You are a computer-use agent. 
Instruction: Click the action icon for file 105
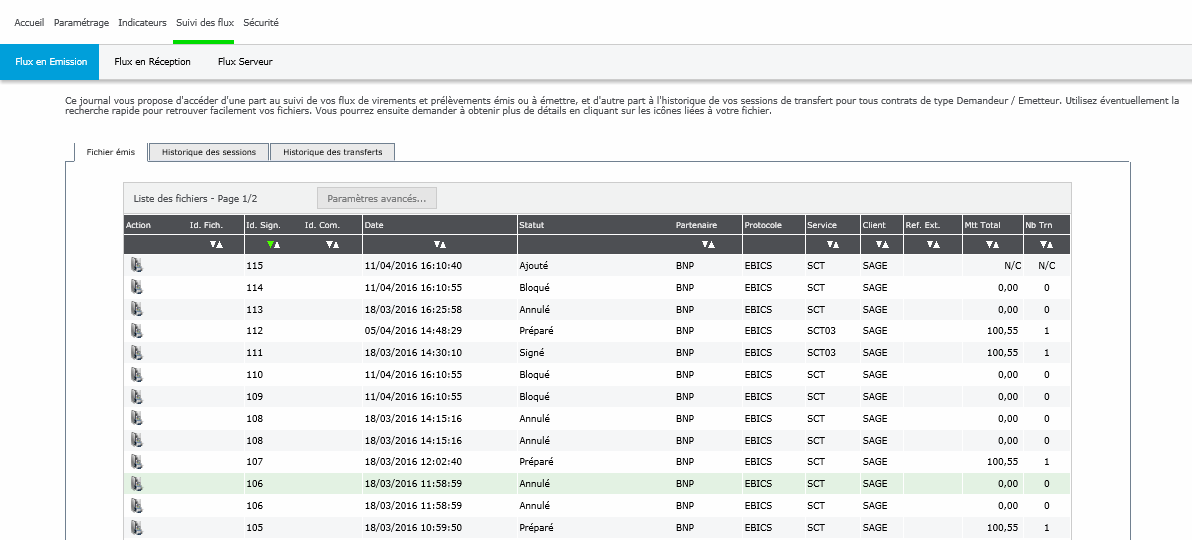click(x=137, y=527)
